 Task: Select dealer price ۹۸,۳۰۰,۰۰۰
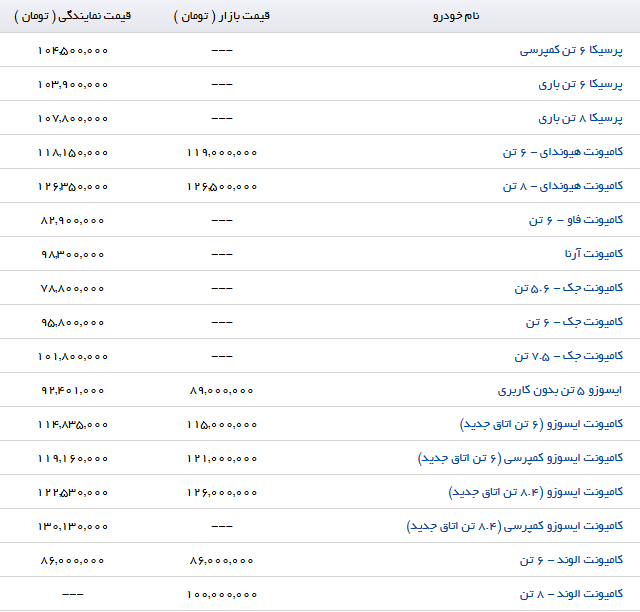pos(72,254)
